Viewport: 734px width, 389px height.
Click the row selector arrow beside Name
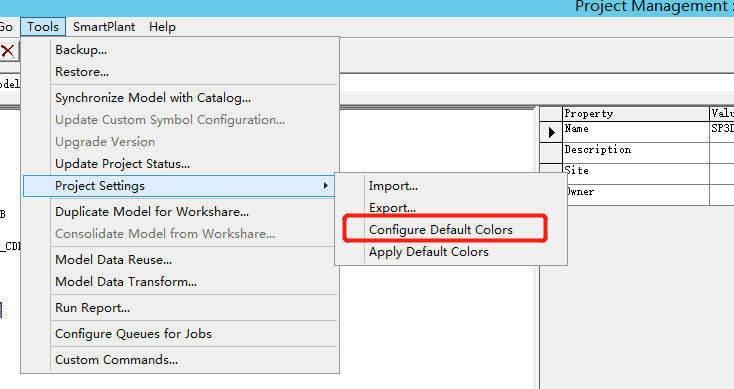551,132
